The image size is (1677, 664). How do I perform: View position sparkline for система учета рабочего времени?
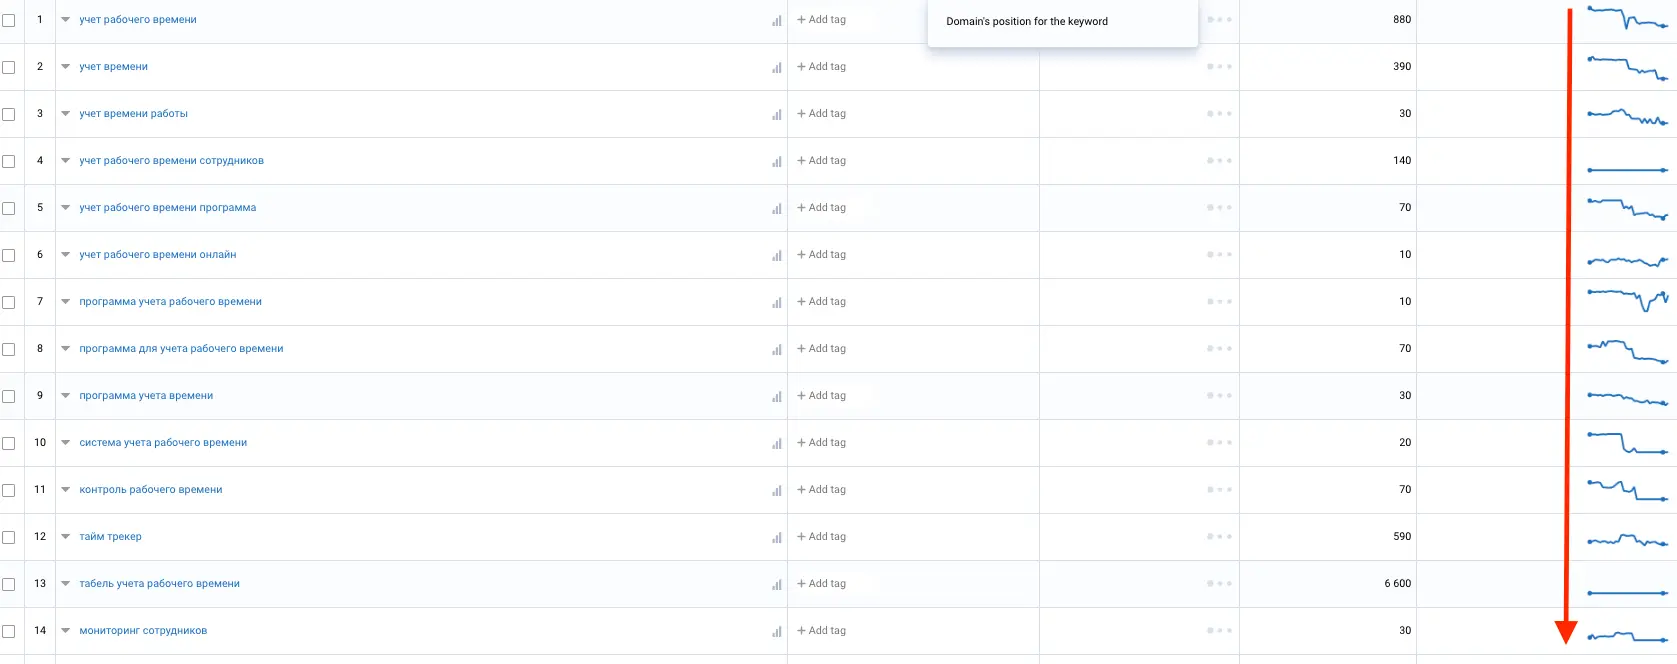coord(1627,442)
